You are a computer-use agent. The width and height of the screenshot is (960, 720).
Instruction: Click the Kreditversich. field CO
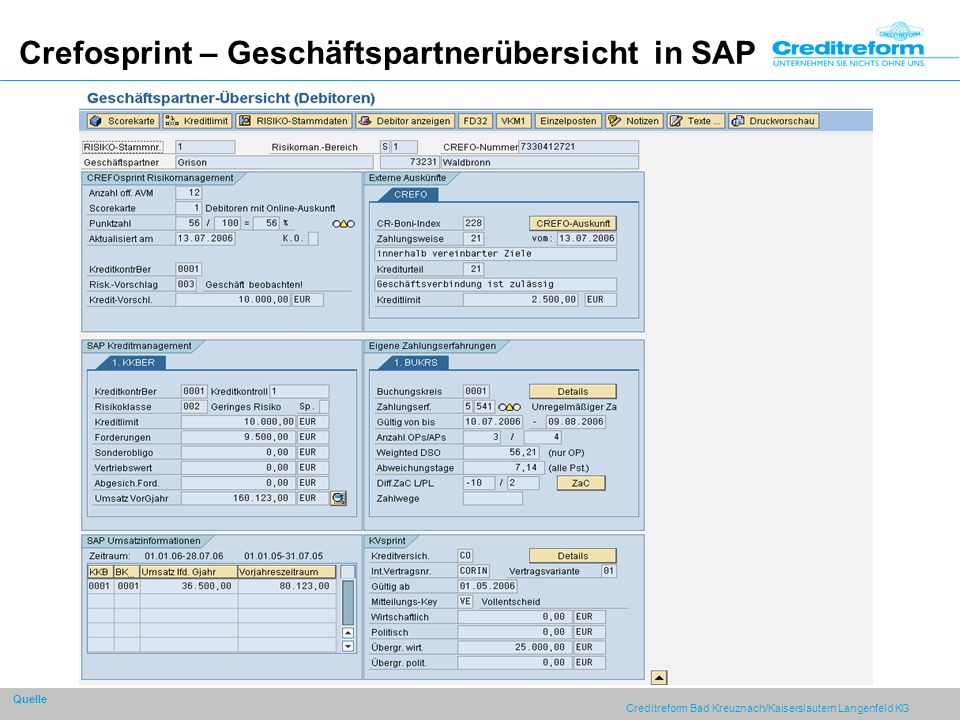[x=465, y=556]
